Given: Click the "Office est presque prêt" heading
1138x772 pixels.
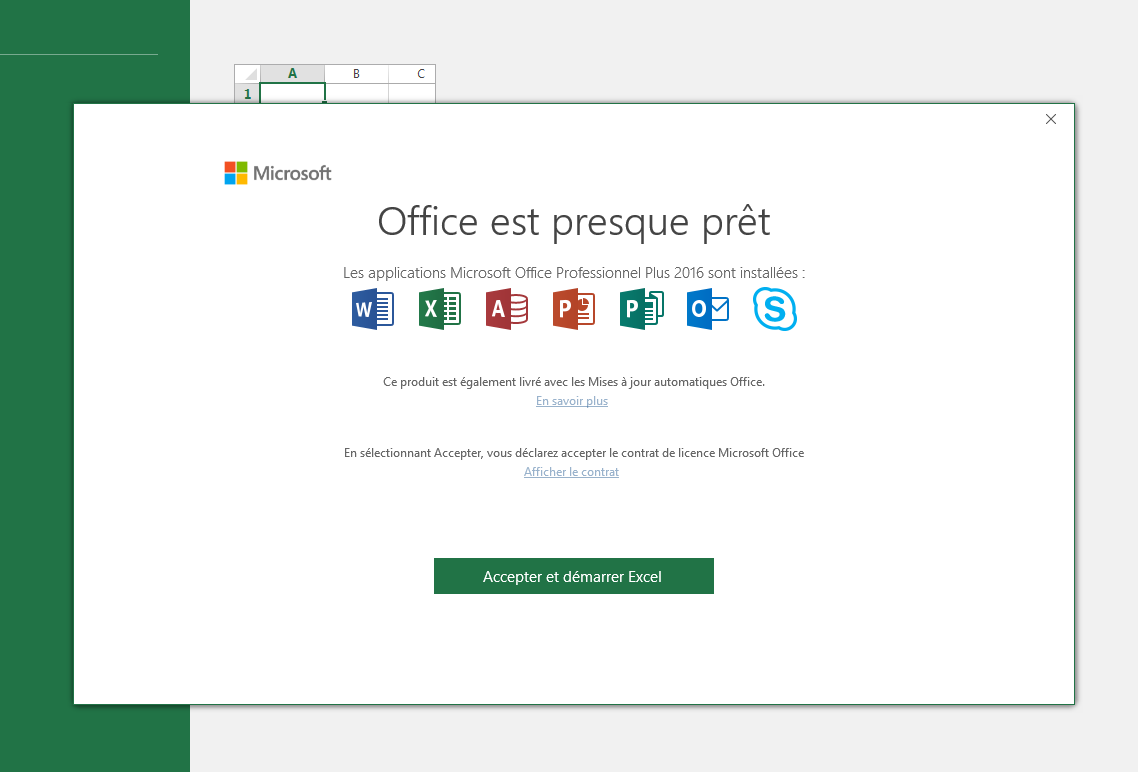Looking at the screenshot, I should pos(574,221).
